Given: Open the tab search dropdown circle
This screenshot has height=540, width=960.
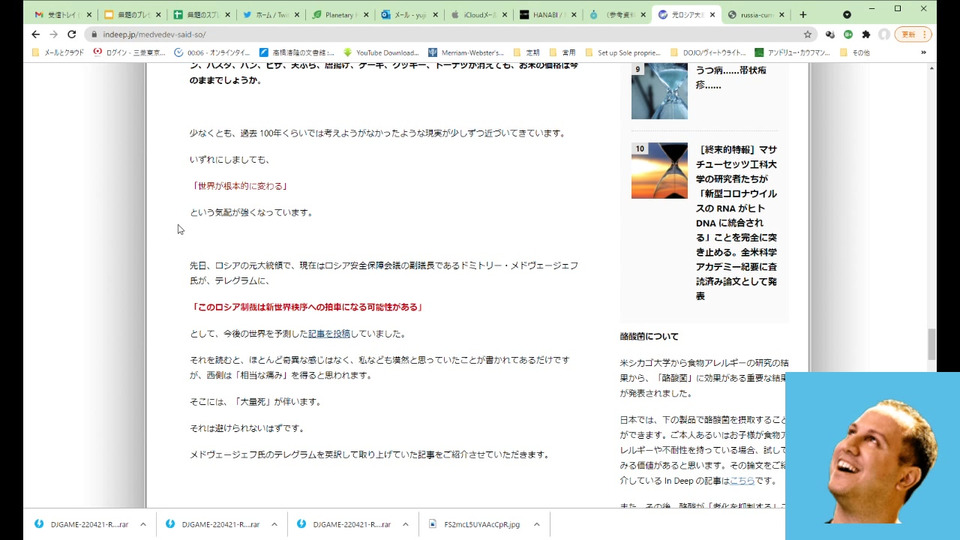Looking at the screenshot, I should (847, 14).
